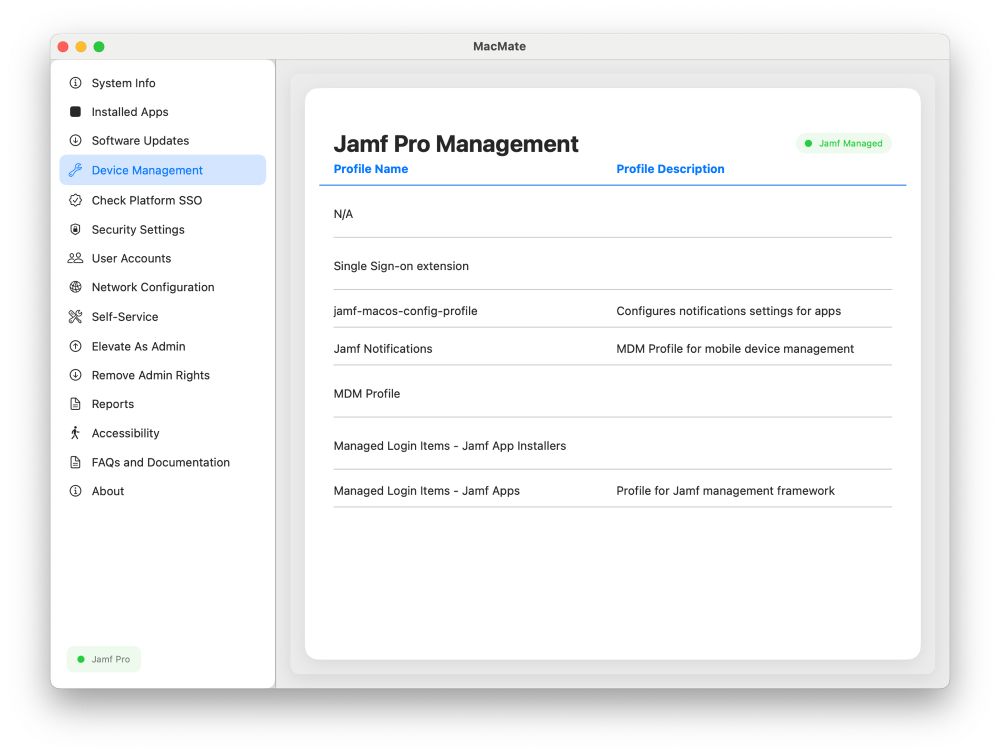
Task: Click the MacMate window title
Action: tap(499, 47)
